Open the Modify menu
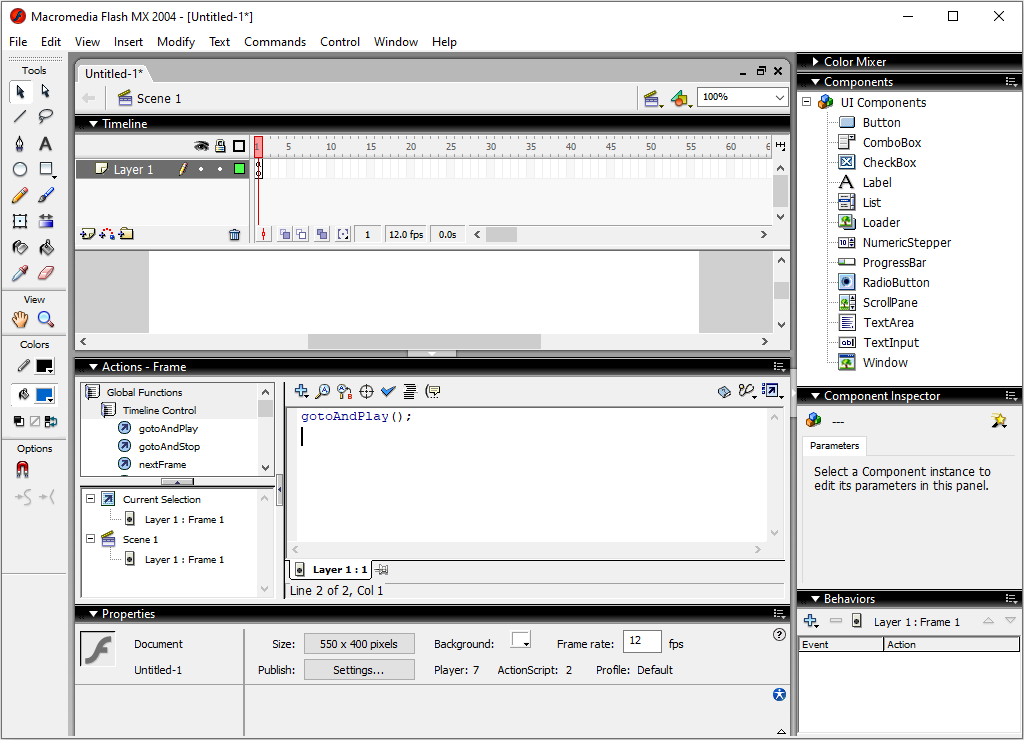This screenshot has height=740, width=1024. (x=176, y=42)
